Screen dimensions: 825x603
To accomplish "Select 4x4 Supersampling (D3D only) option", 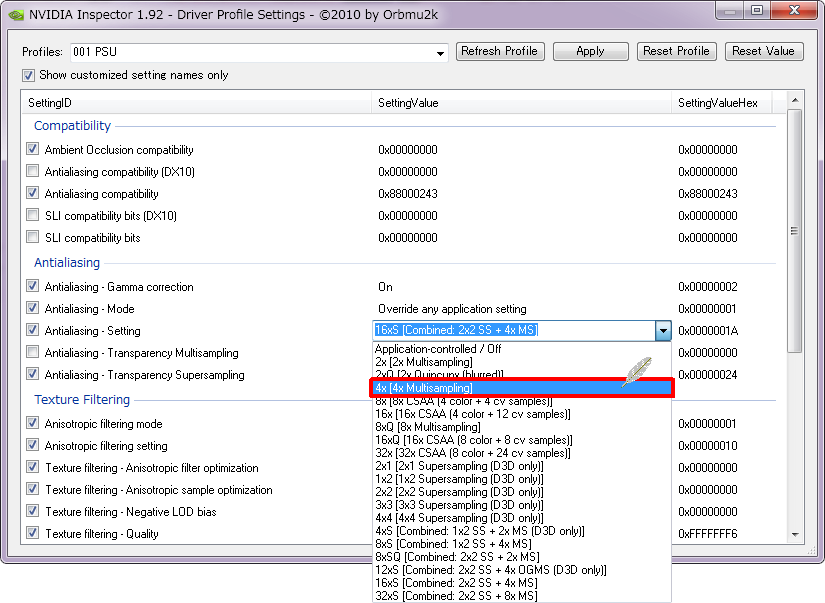I will [521, 518].
